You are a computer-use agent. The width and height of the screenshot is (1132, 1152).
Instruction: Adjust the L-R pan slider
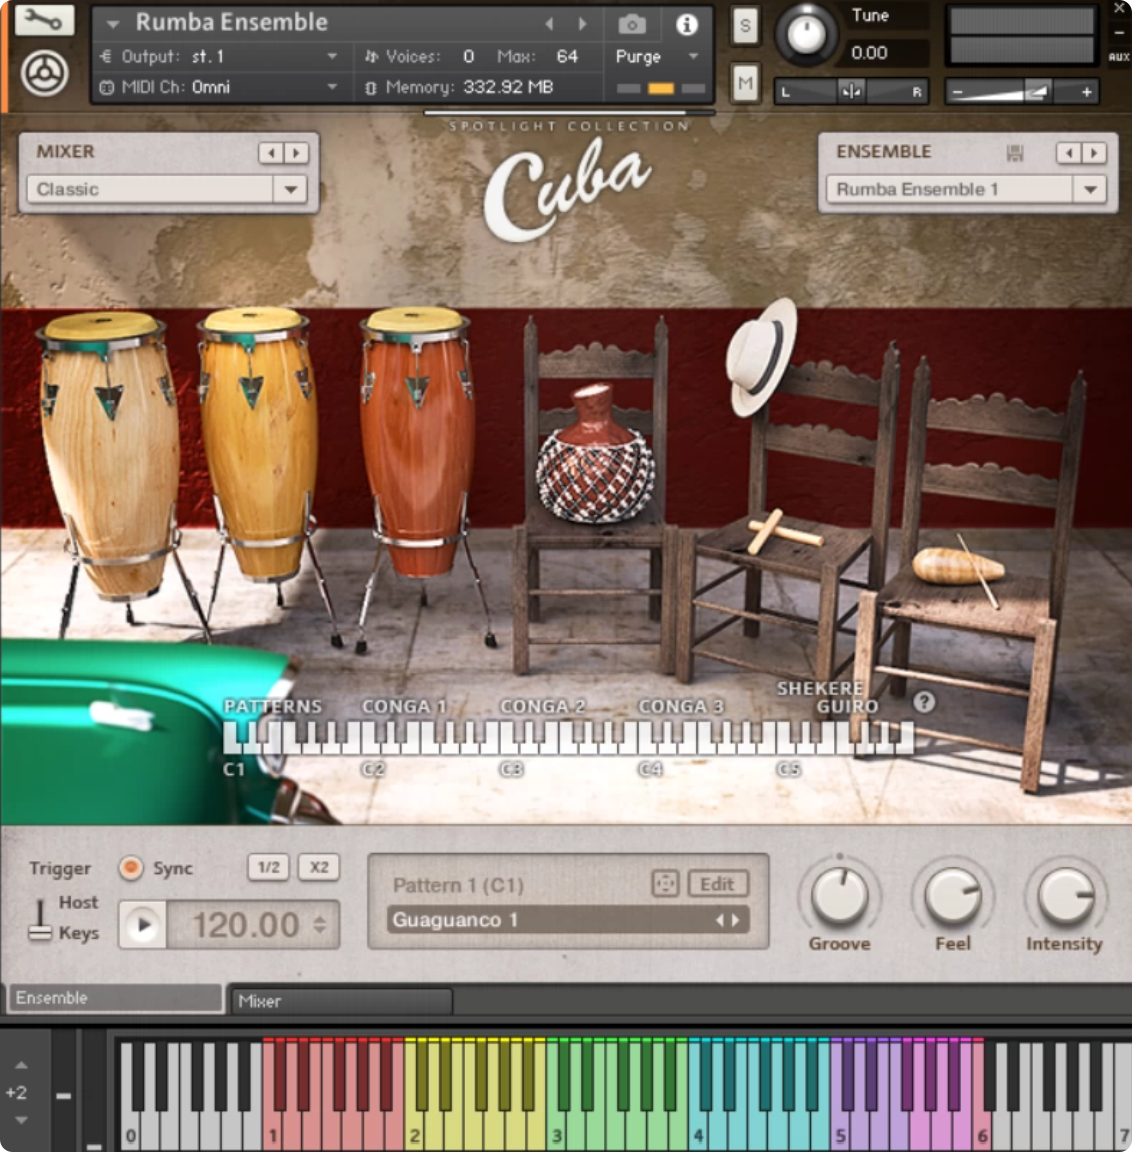851,92
